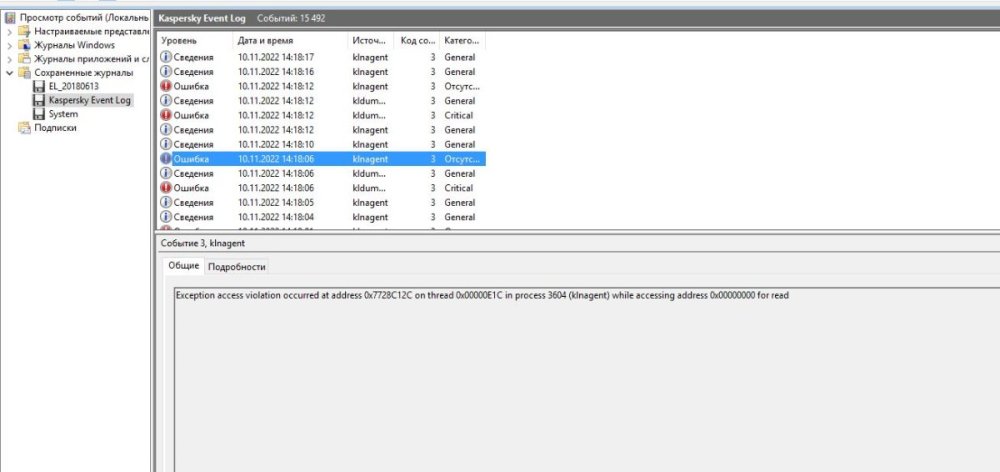Click the info icon of the 14:18:17 event
Screen dimensions: 1000x472
[166, 57]
